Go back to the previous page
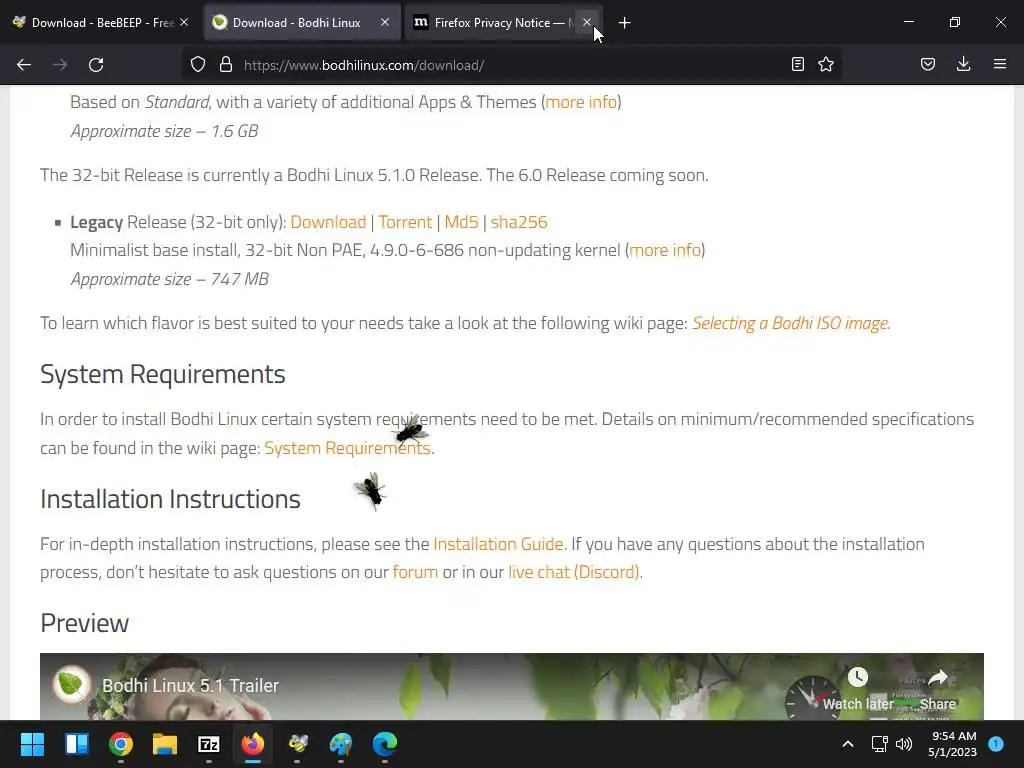Viewport: 1024px width, 768px height. [x=24, y=65]
